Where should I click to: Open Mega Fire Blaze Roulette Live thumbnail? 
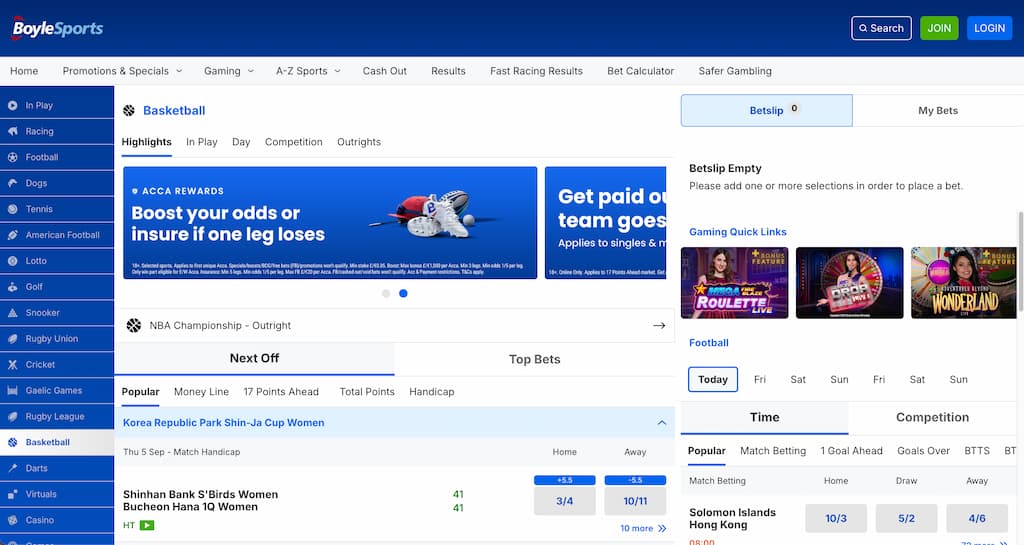(x=735, y=283)
